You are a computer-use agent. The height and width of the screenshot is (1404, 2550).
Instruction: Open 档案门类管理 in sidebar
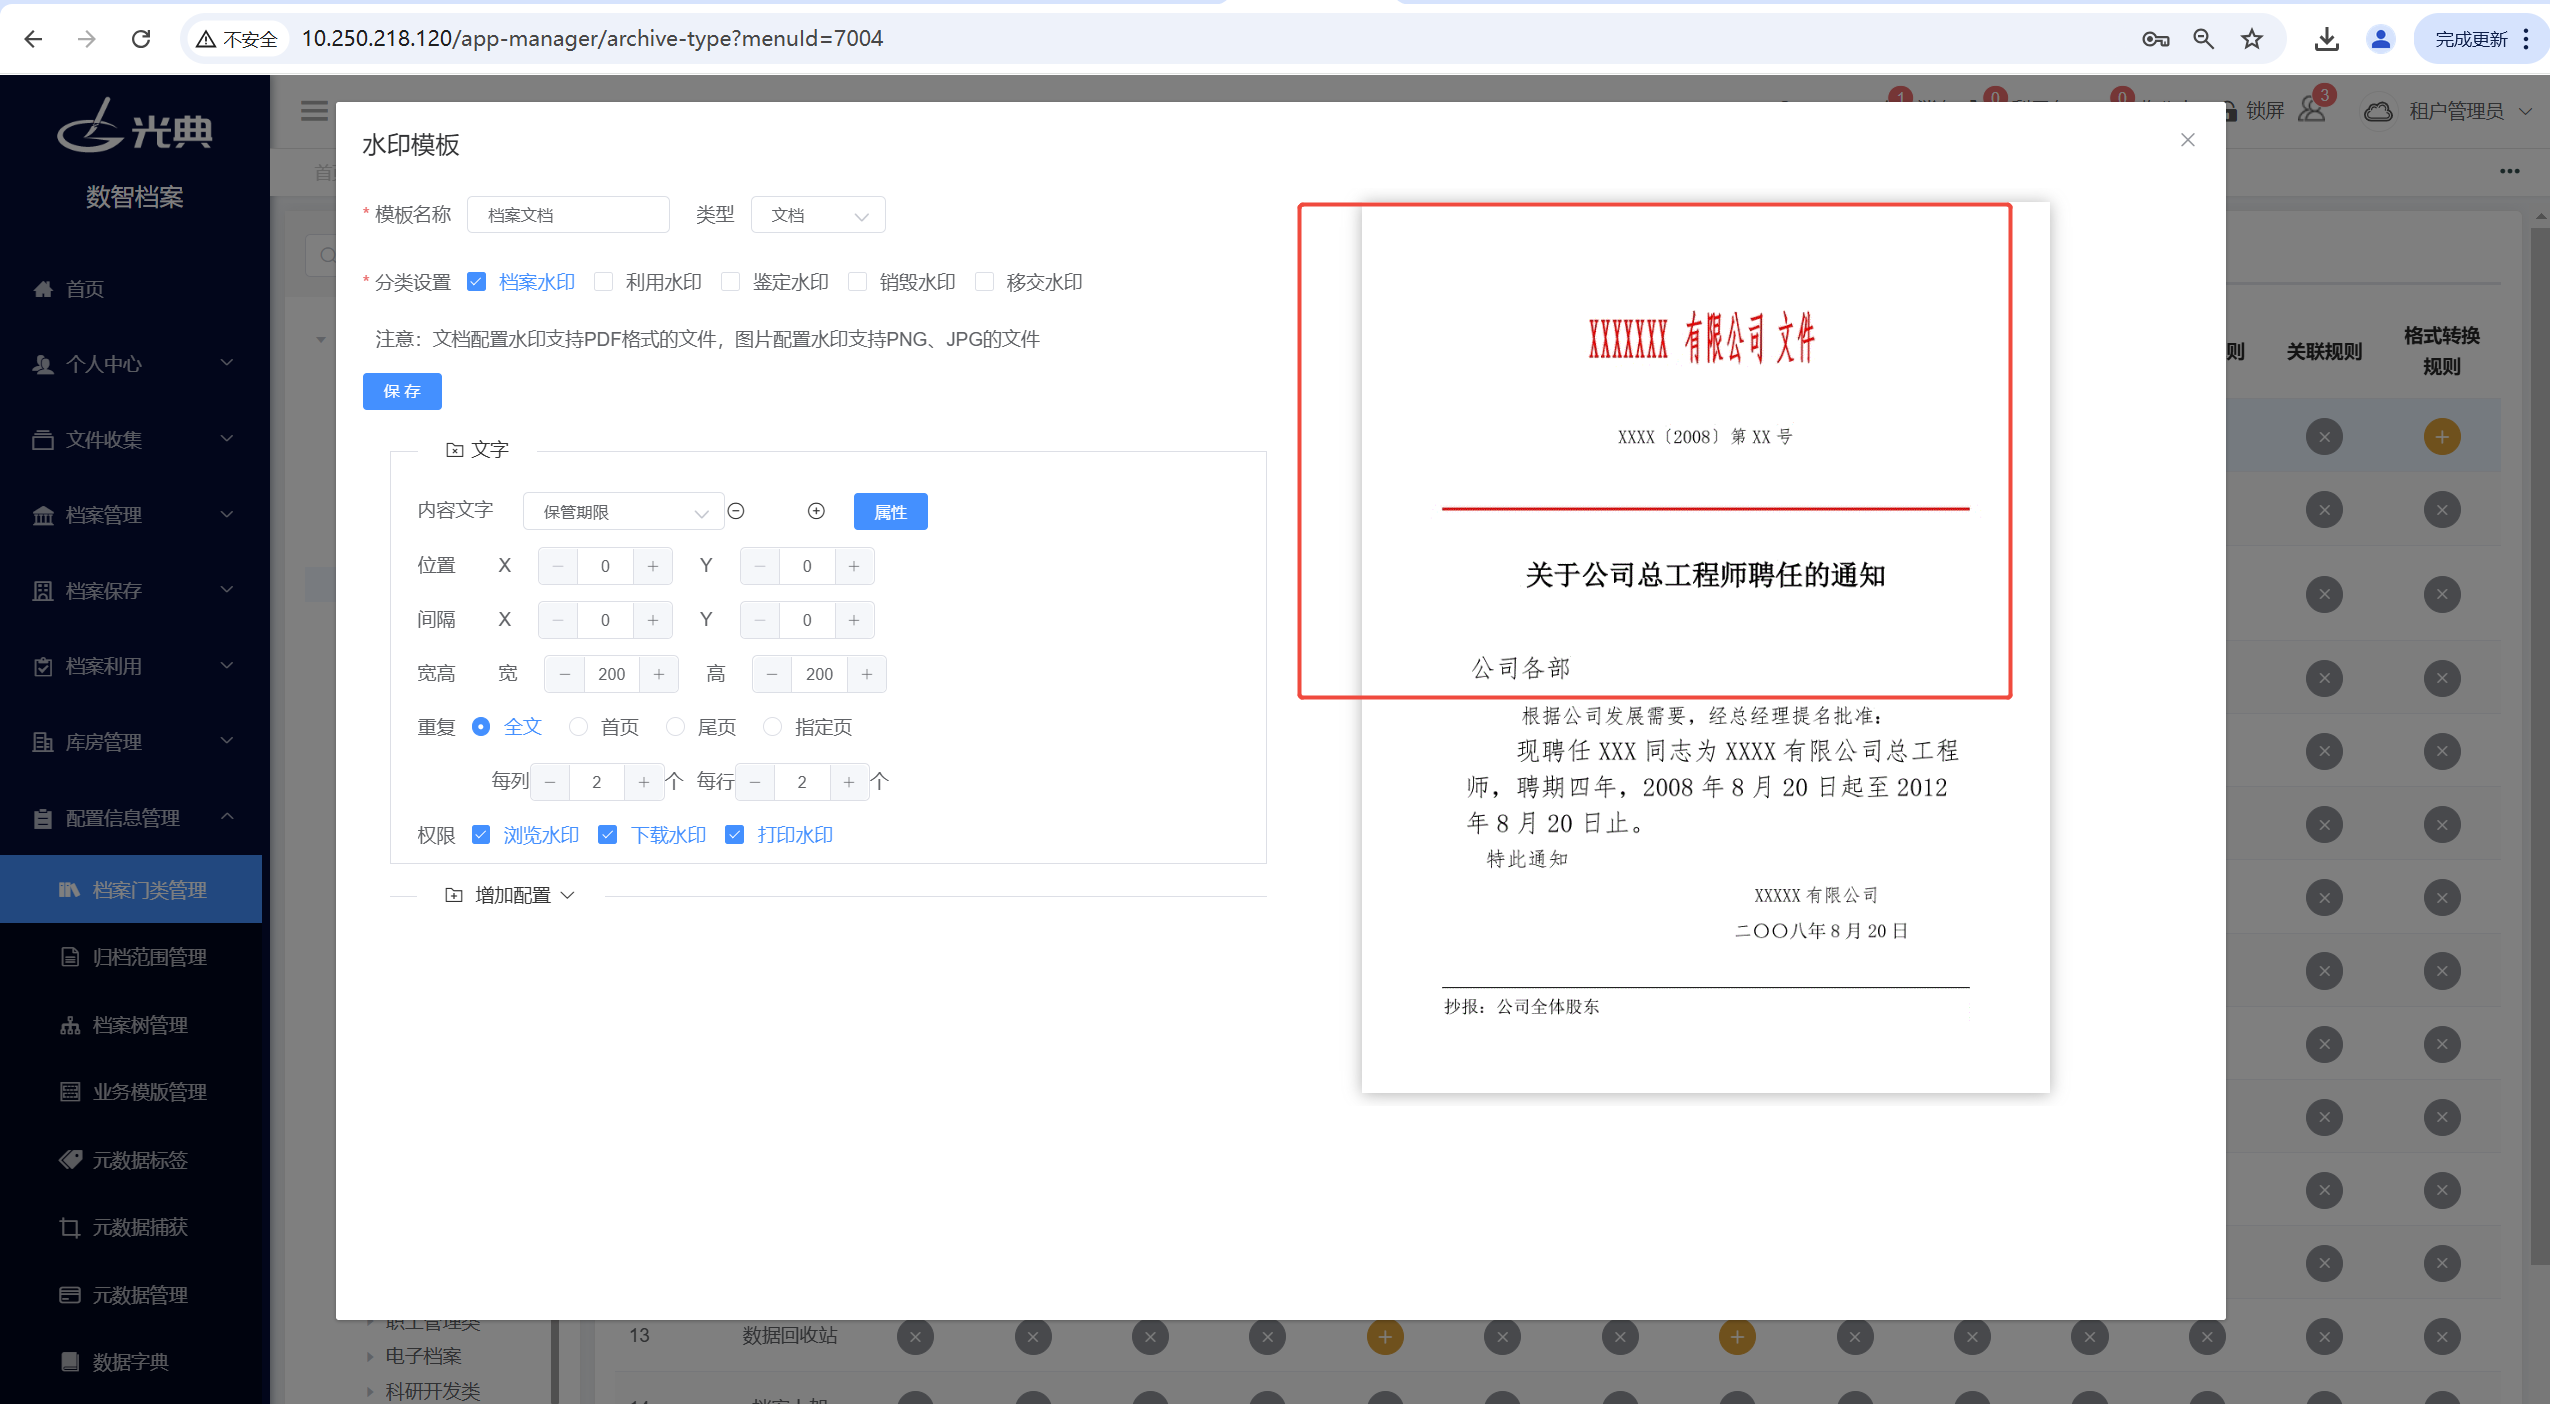[x=131, y=889]
